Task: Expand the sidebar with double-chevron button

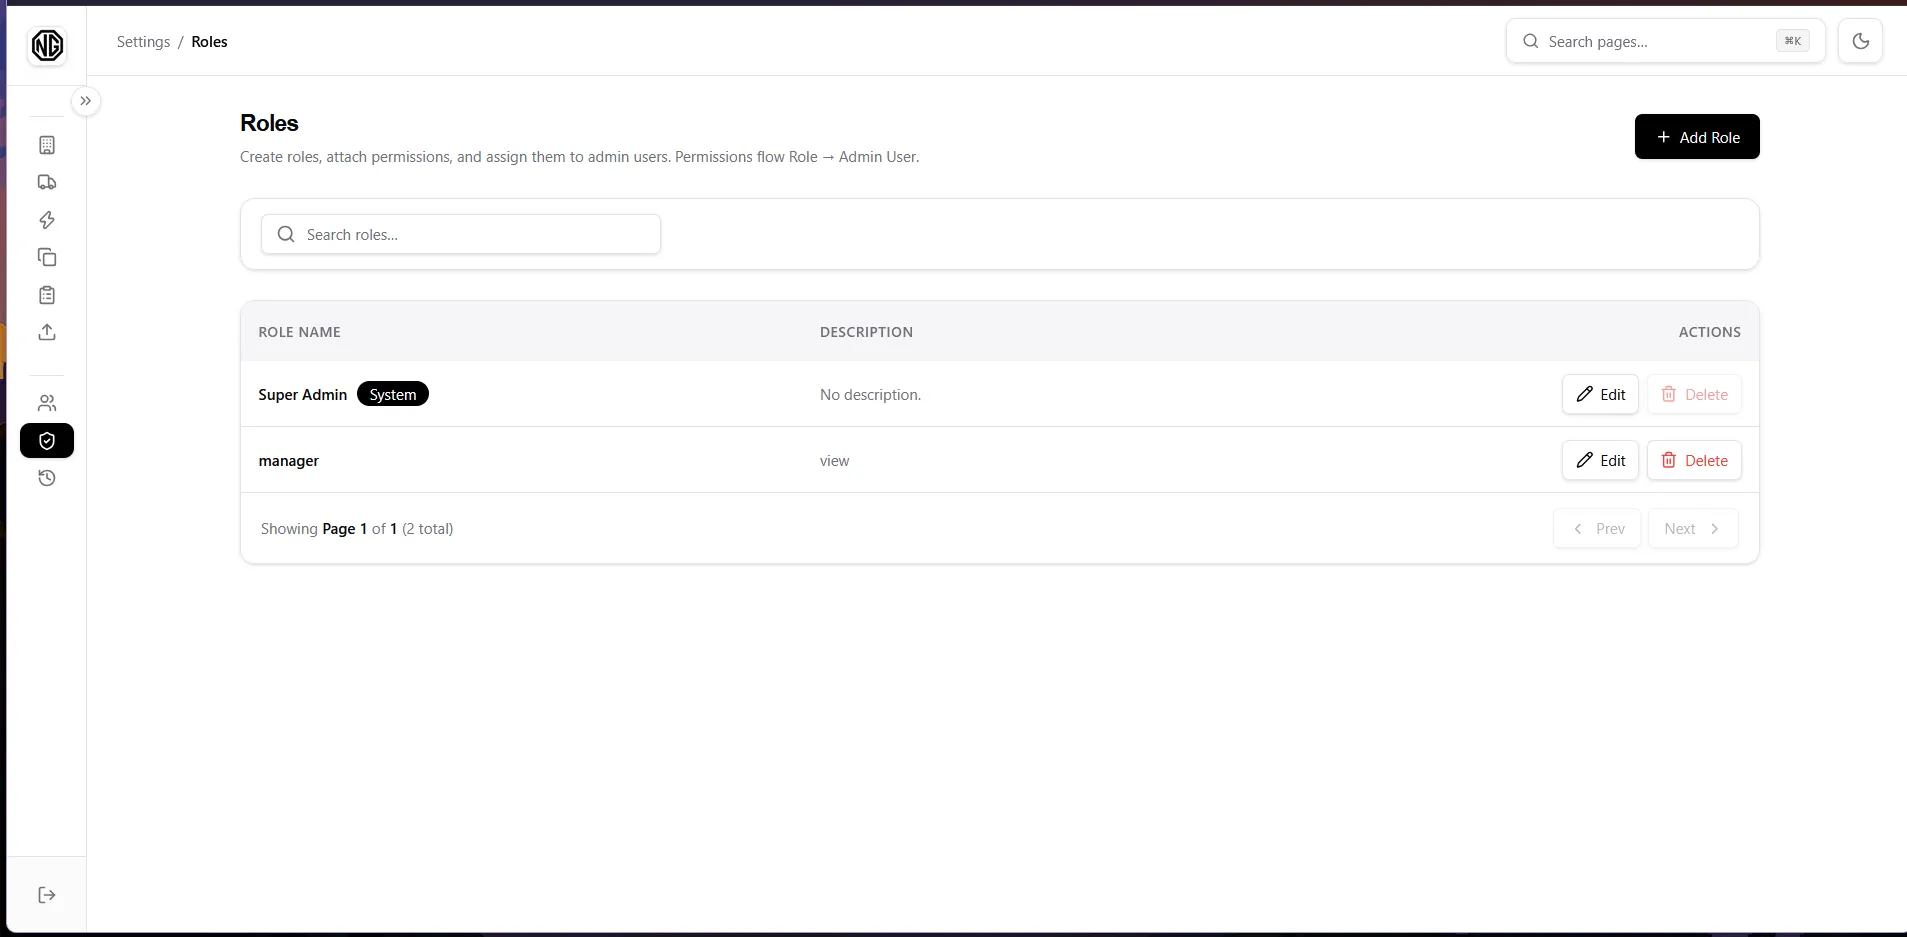Action: [86, 101]
